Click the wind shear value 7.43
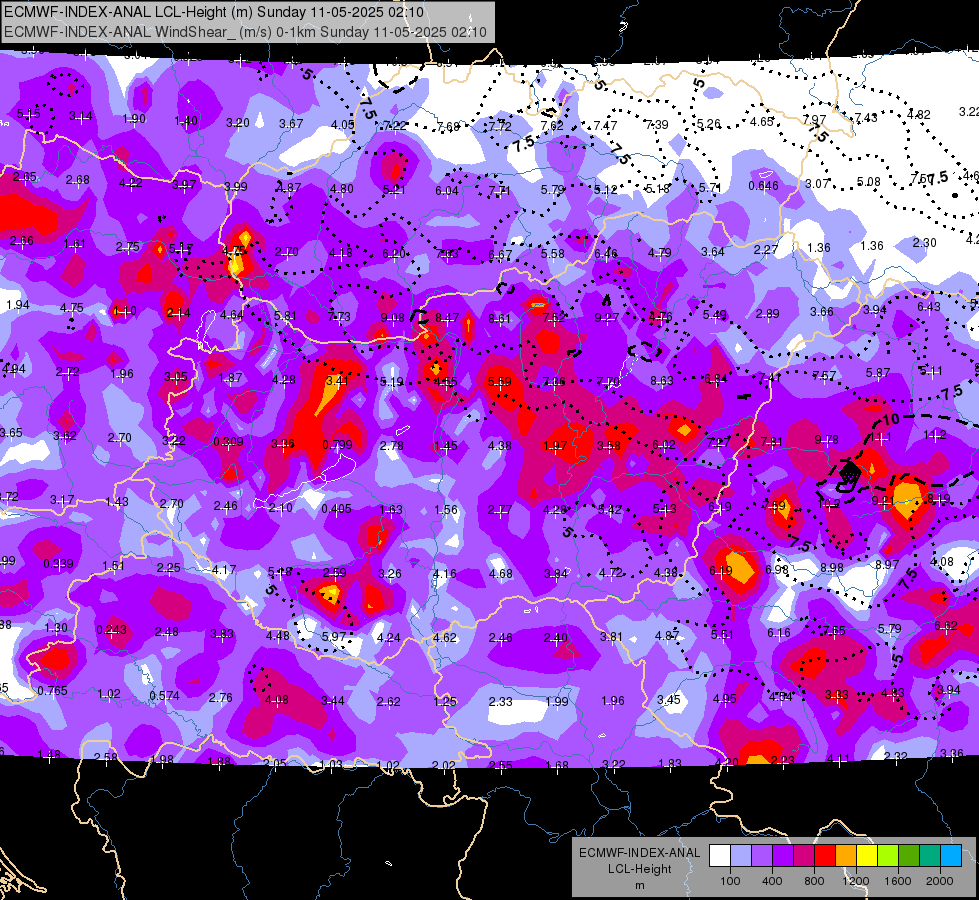The image size is (979, 900). 865,117
